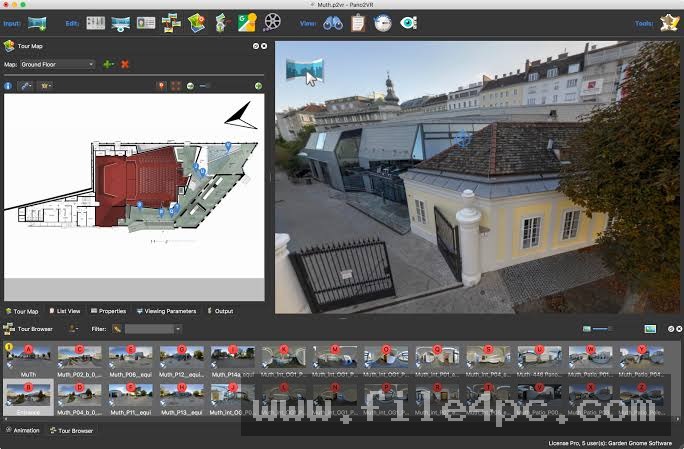Image resolution: width=684 pixels, height=449 pixels.
Task: Open the Google Street View icon
Action: pos(247,23)
